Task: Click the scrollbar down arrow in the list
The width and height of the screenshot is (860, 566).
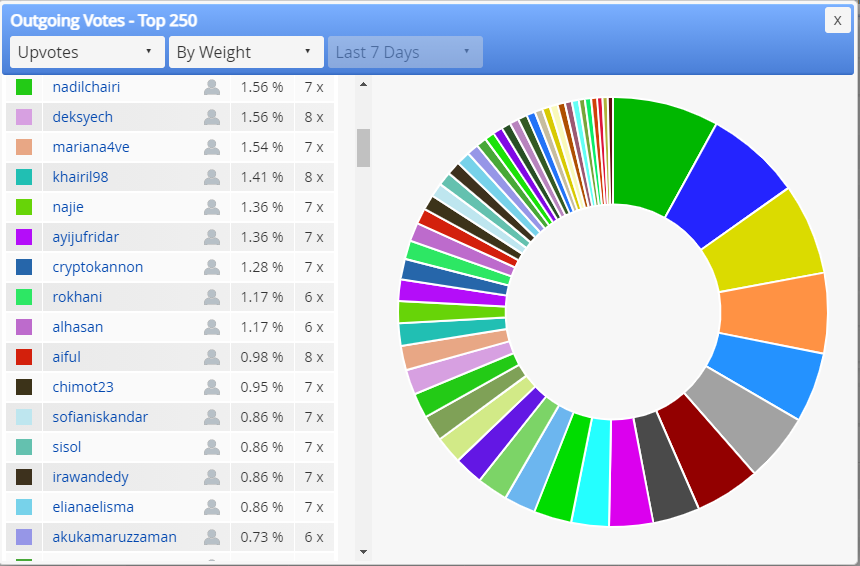Action: click(x=363, y=552)
